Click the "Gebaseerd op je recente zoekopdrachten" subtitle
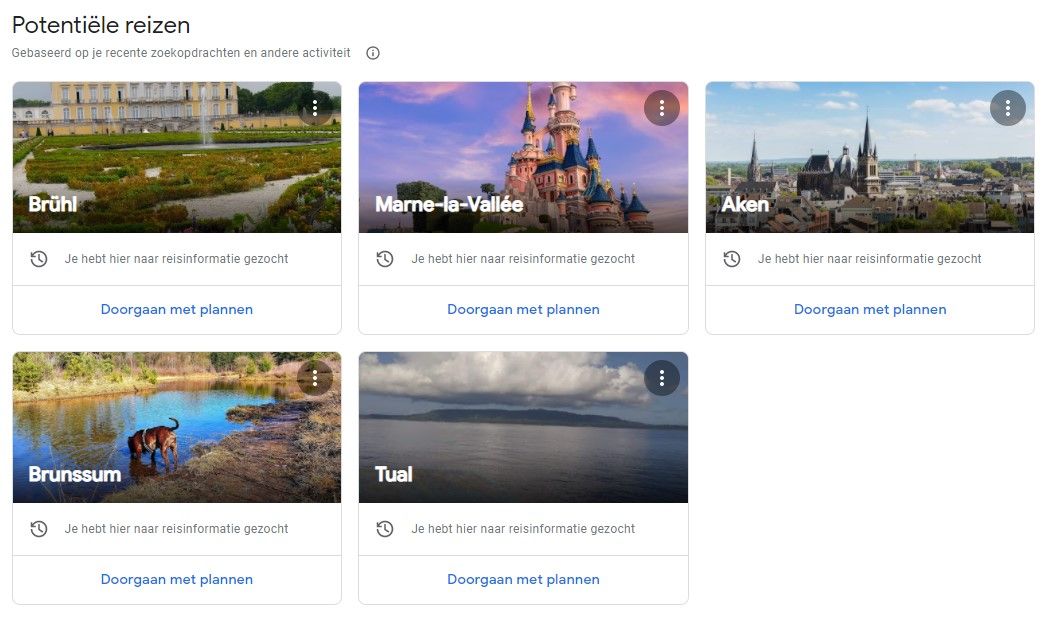 pyautogui.click(x=181, y=53)
